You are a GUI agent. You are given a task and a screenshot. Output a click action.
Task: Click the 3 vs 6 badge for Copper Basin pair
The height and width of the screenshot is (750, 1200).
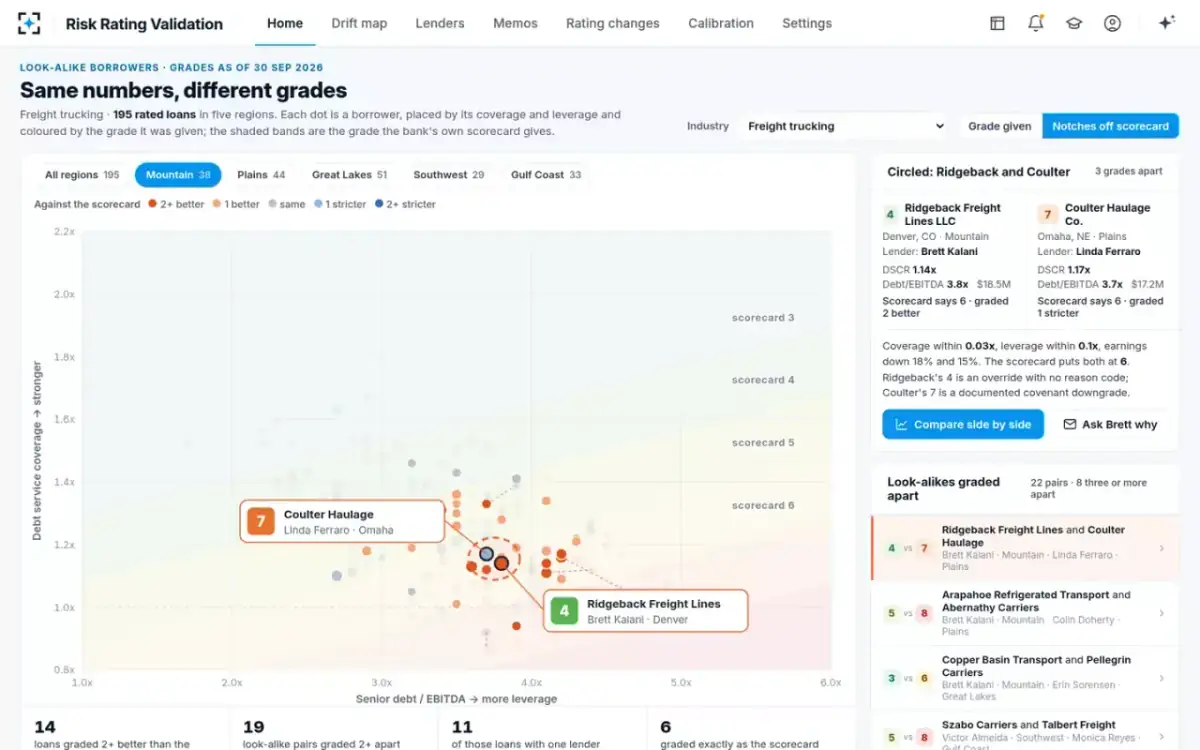coord(907,678)
